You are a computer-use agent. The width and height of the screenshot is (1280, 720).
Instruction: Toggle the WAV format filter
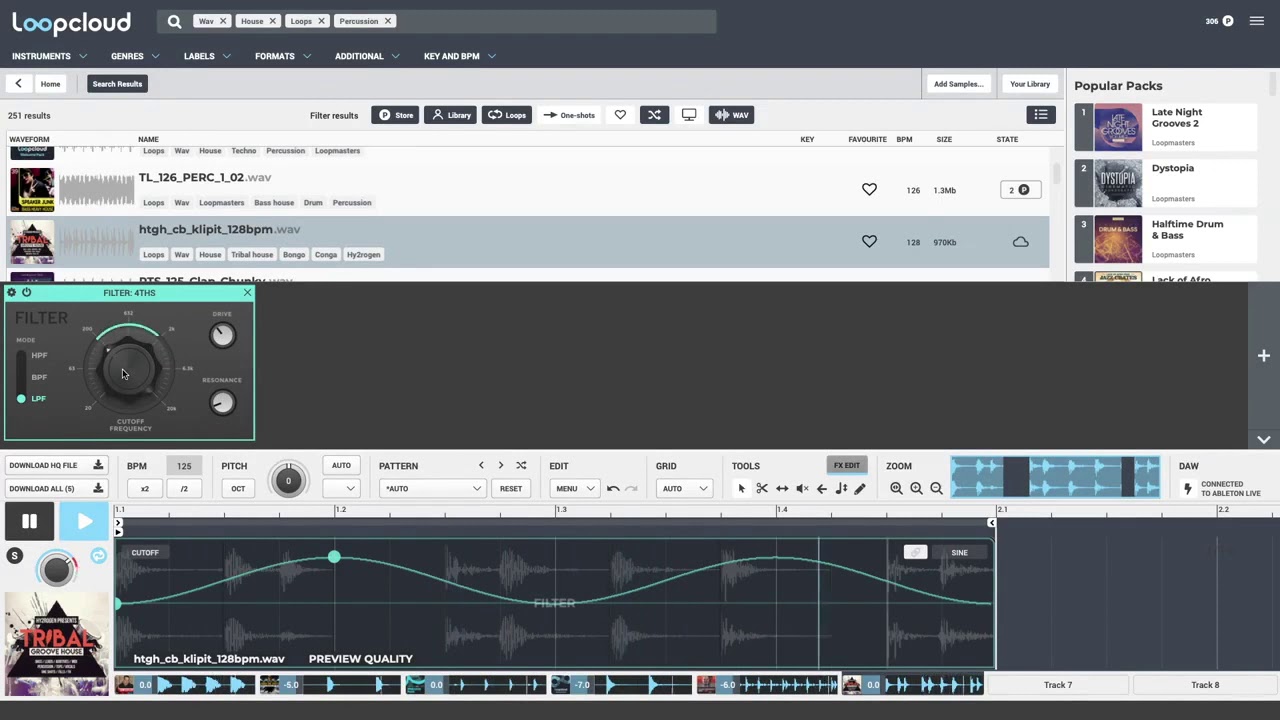coord(733,115)
